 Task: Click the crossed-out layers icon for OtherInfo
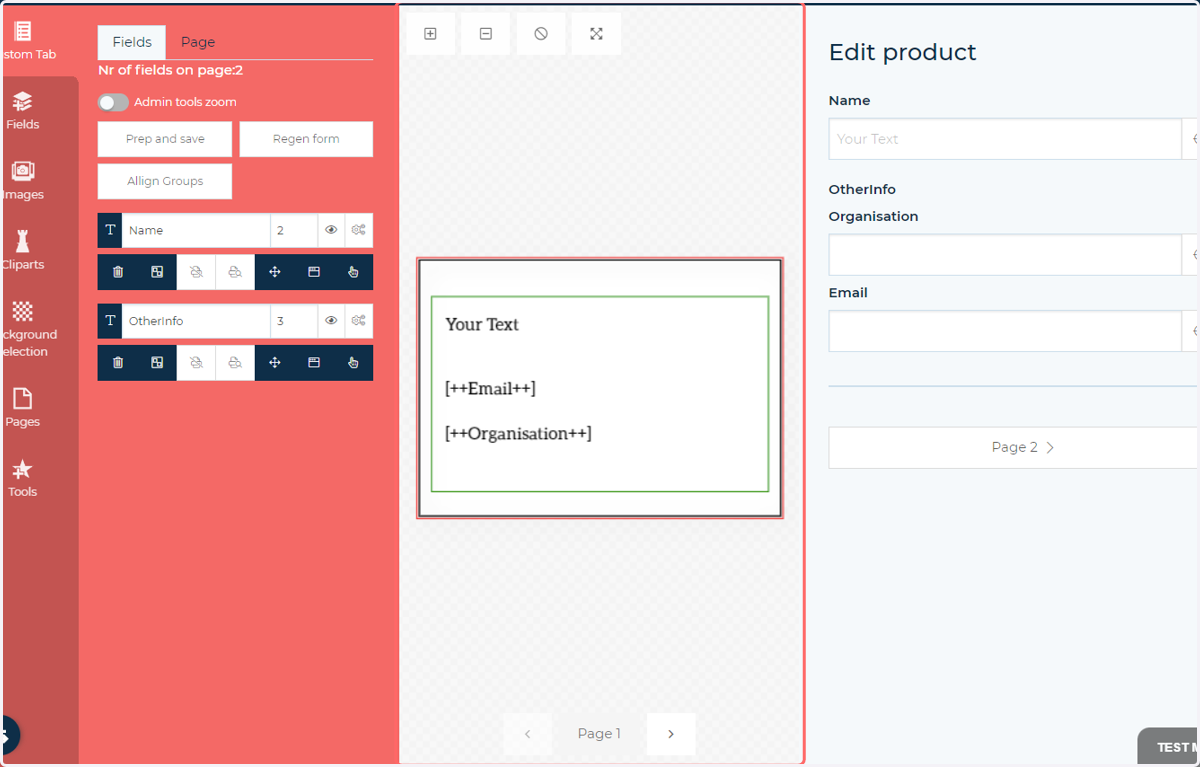coord(196,363)
